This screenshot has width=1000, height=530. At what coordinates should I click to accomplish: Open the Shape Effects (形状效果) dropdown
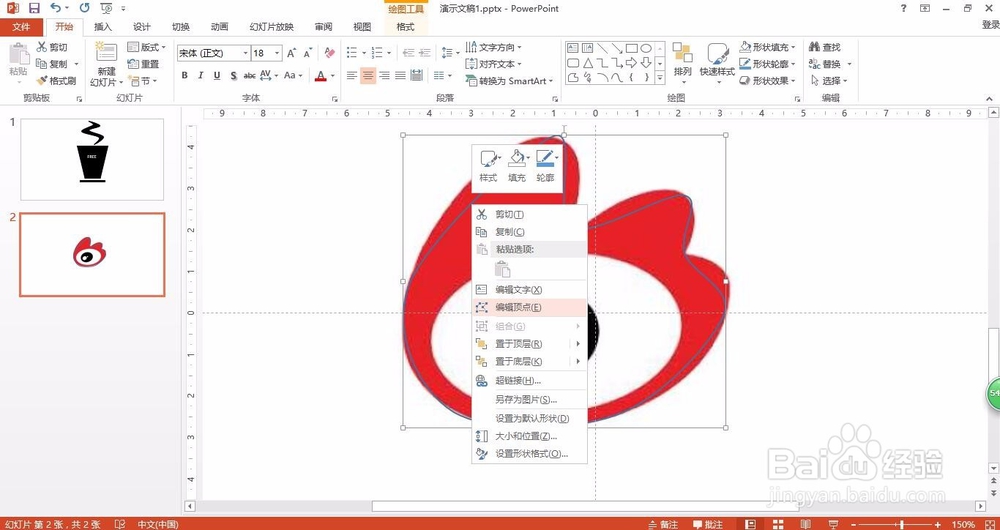point(767,81)
